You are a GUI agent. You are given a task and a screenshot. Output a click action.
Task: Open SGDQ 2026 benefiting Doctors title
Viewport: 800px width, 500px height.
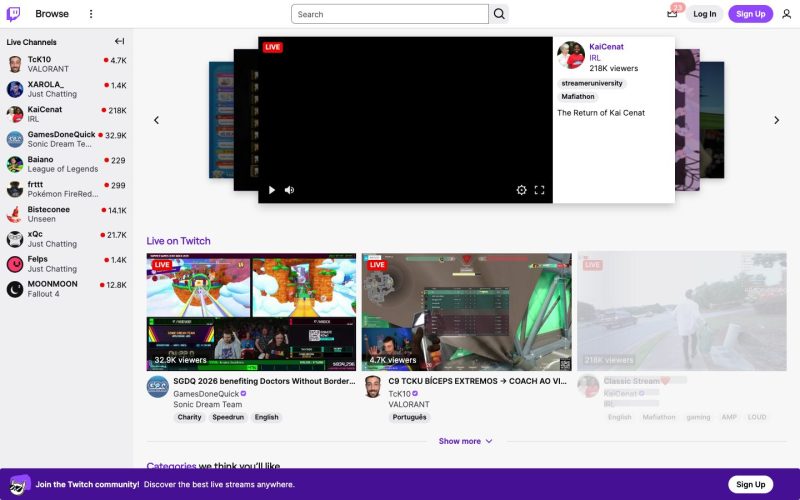[x=264, y=381]
